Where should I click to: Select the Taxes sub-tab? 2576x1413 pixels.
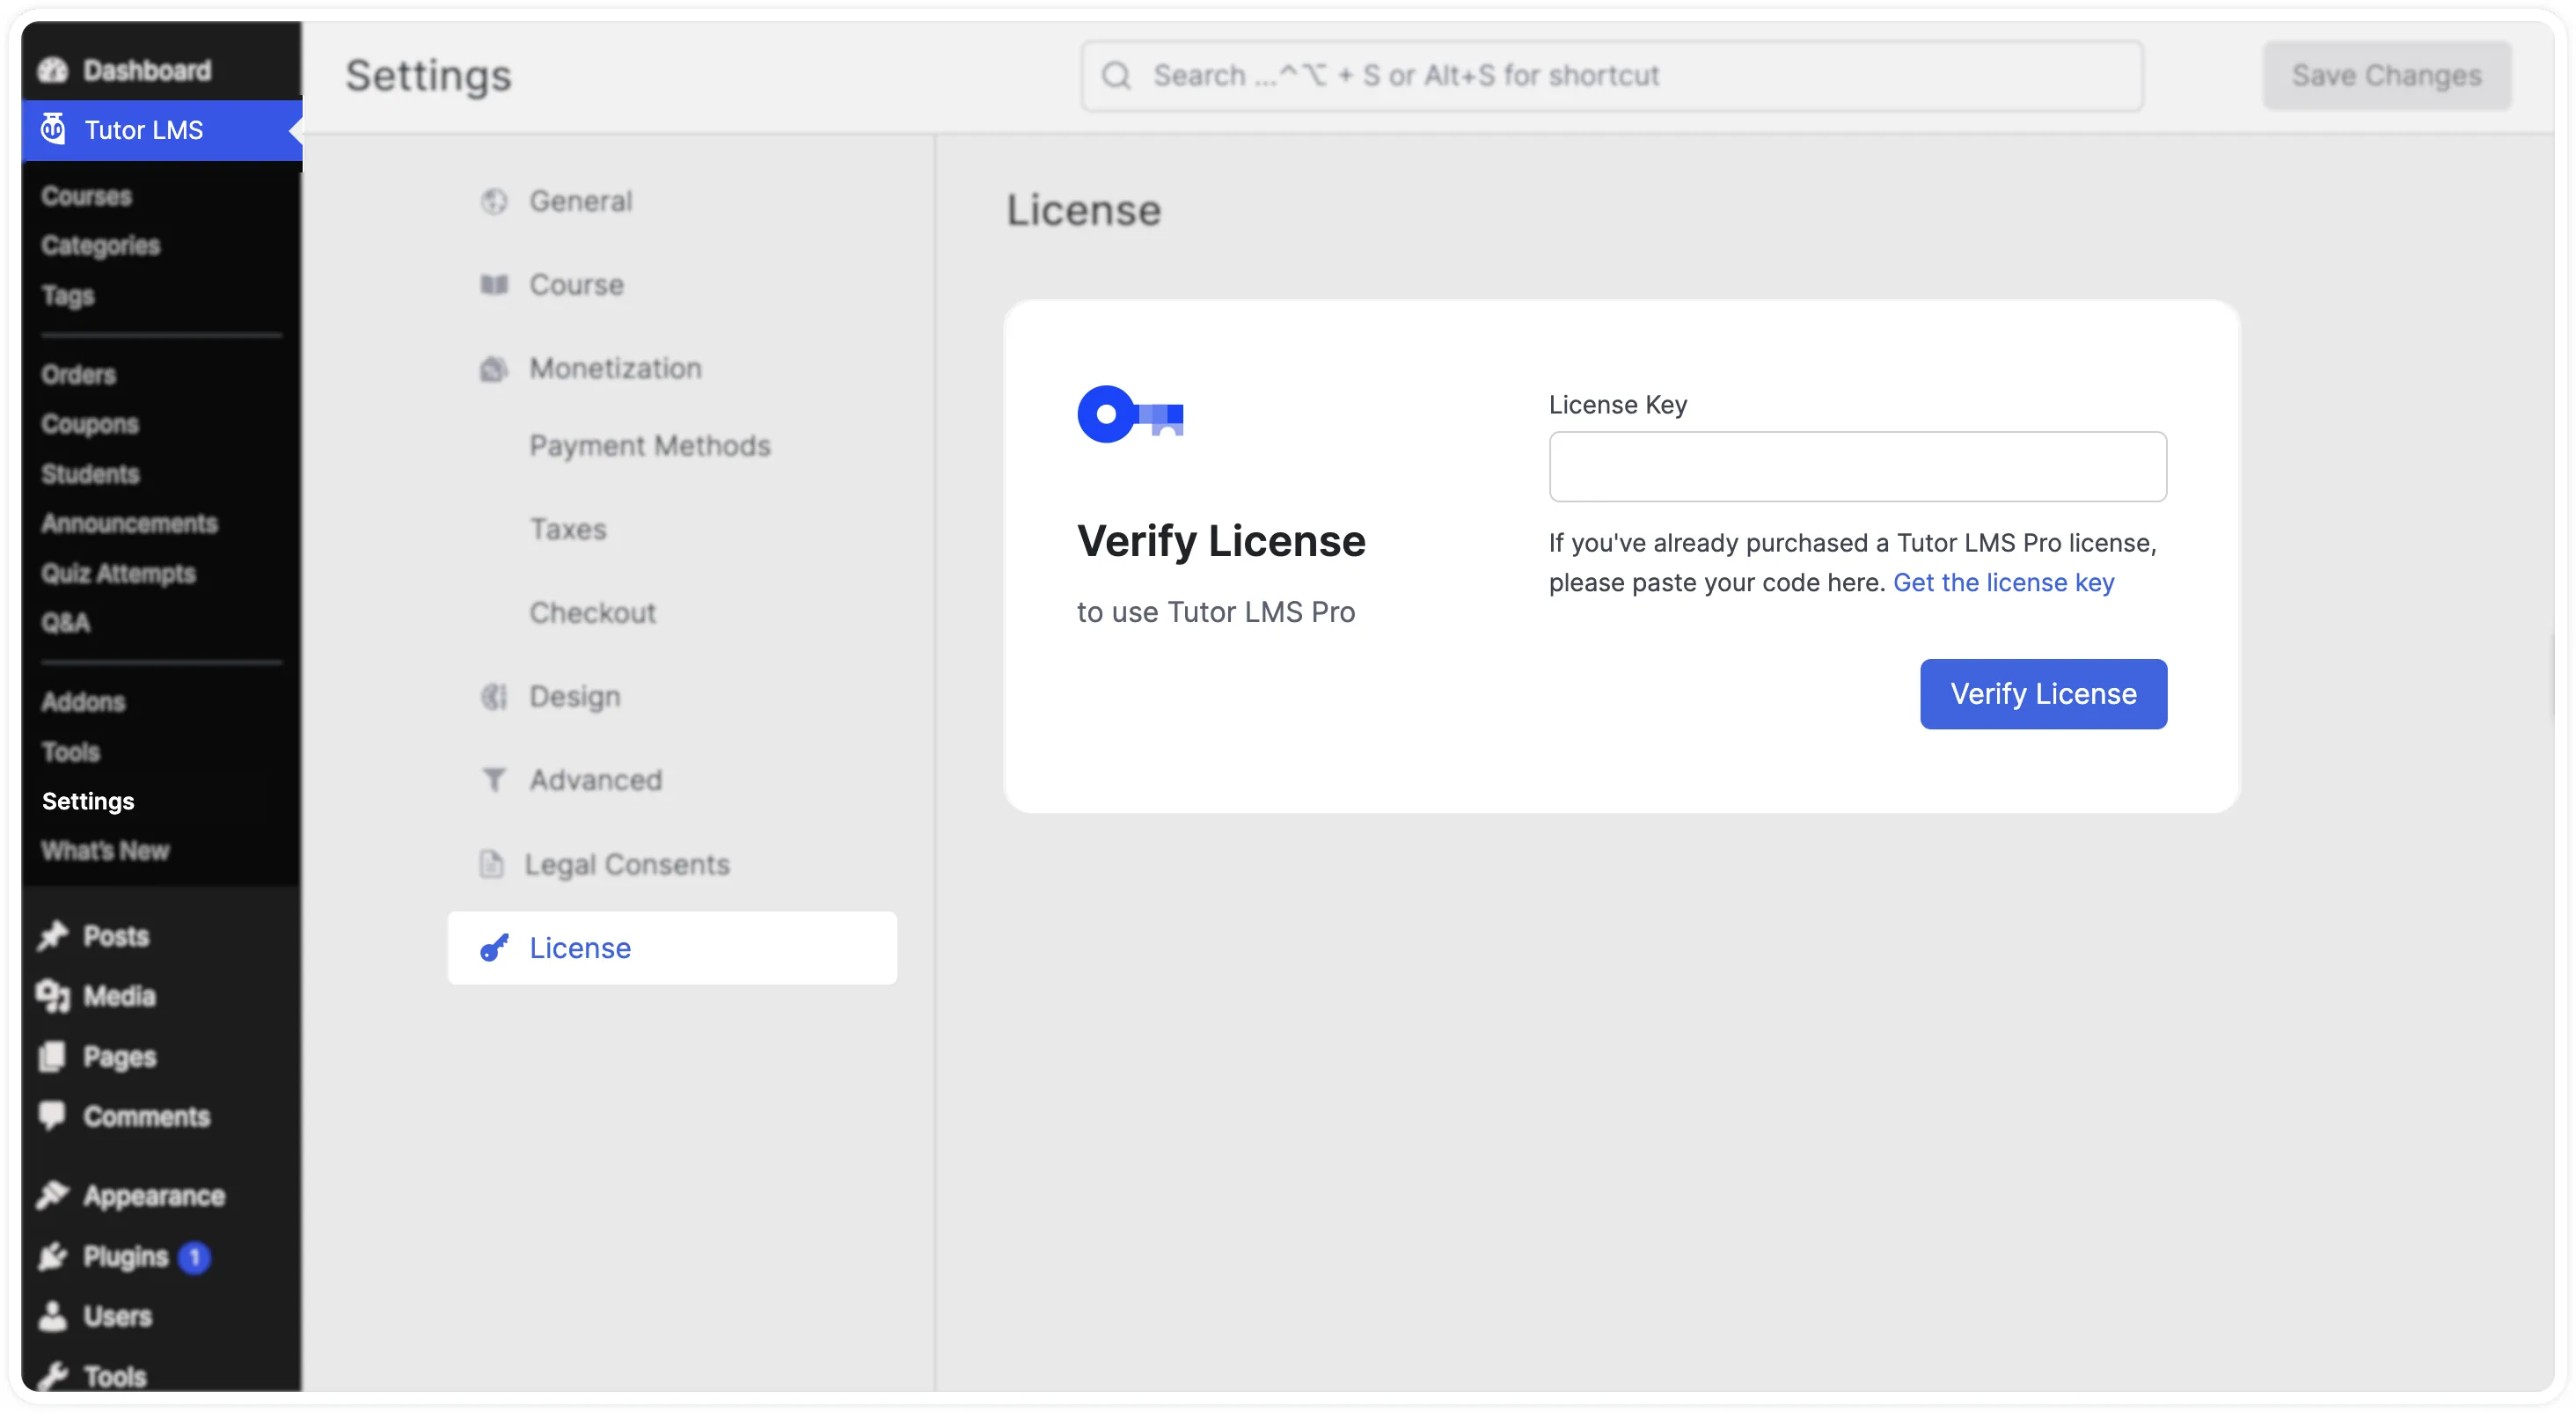coord(568,529)
